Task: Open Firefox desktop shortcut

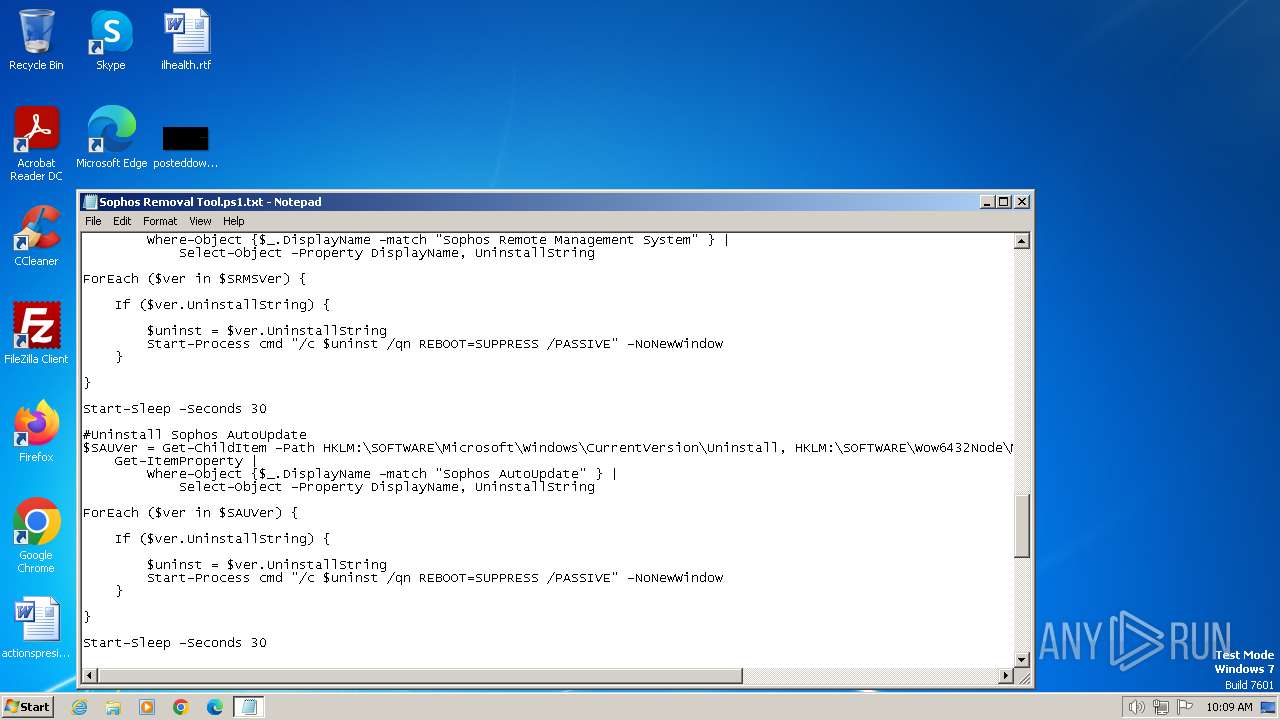Action: (x=36, y=432)
